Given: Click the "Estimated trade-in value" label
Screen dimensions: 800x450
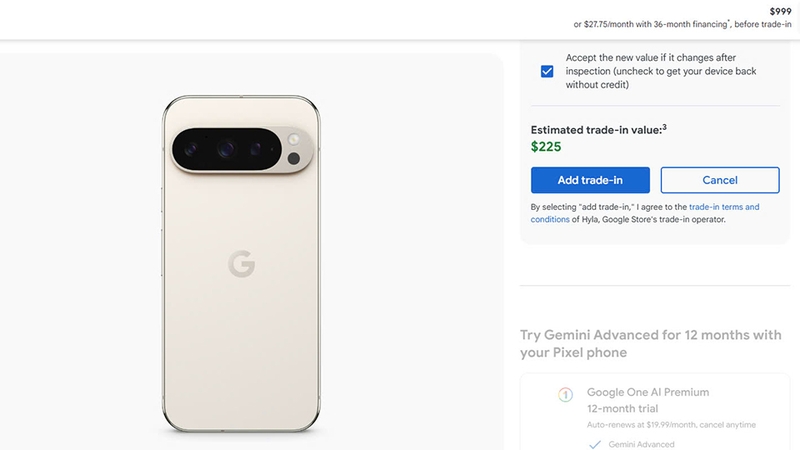Looking at the screenshot, I should [595, 130].
